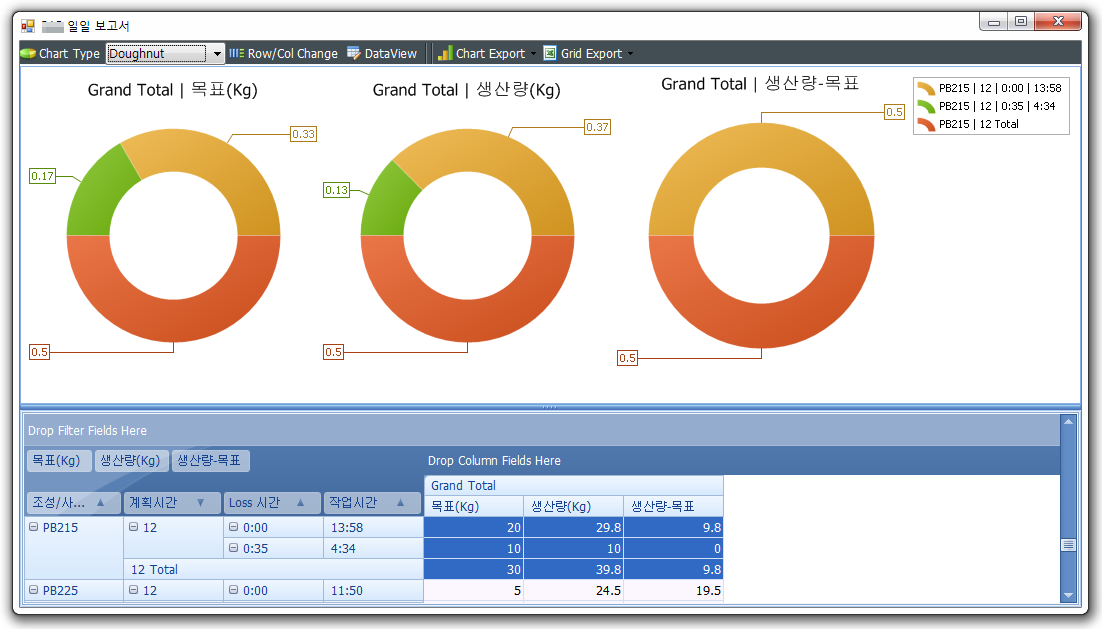Select the 24.5 cell in PB225 row

573,590
